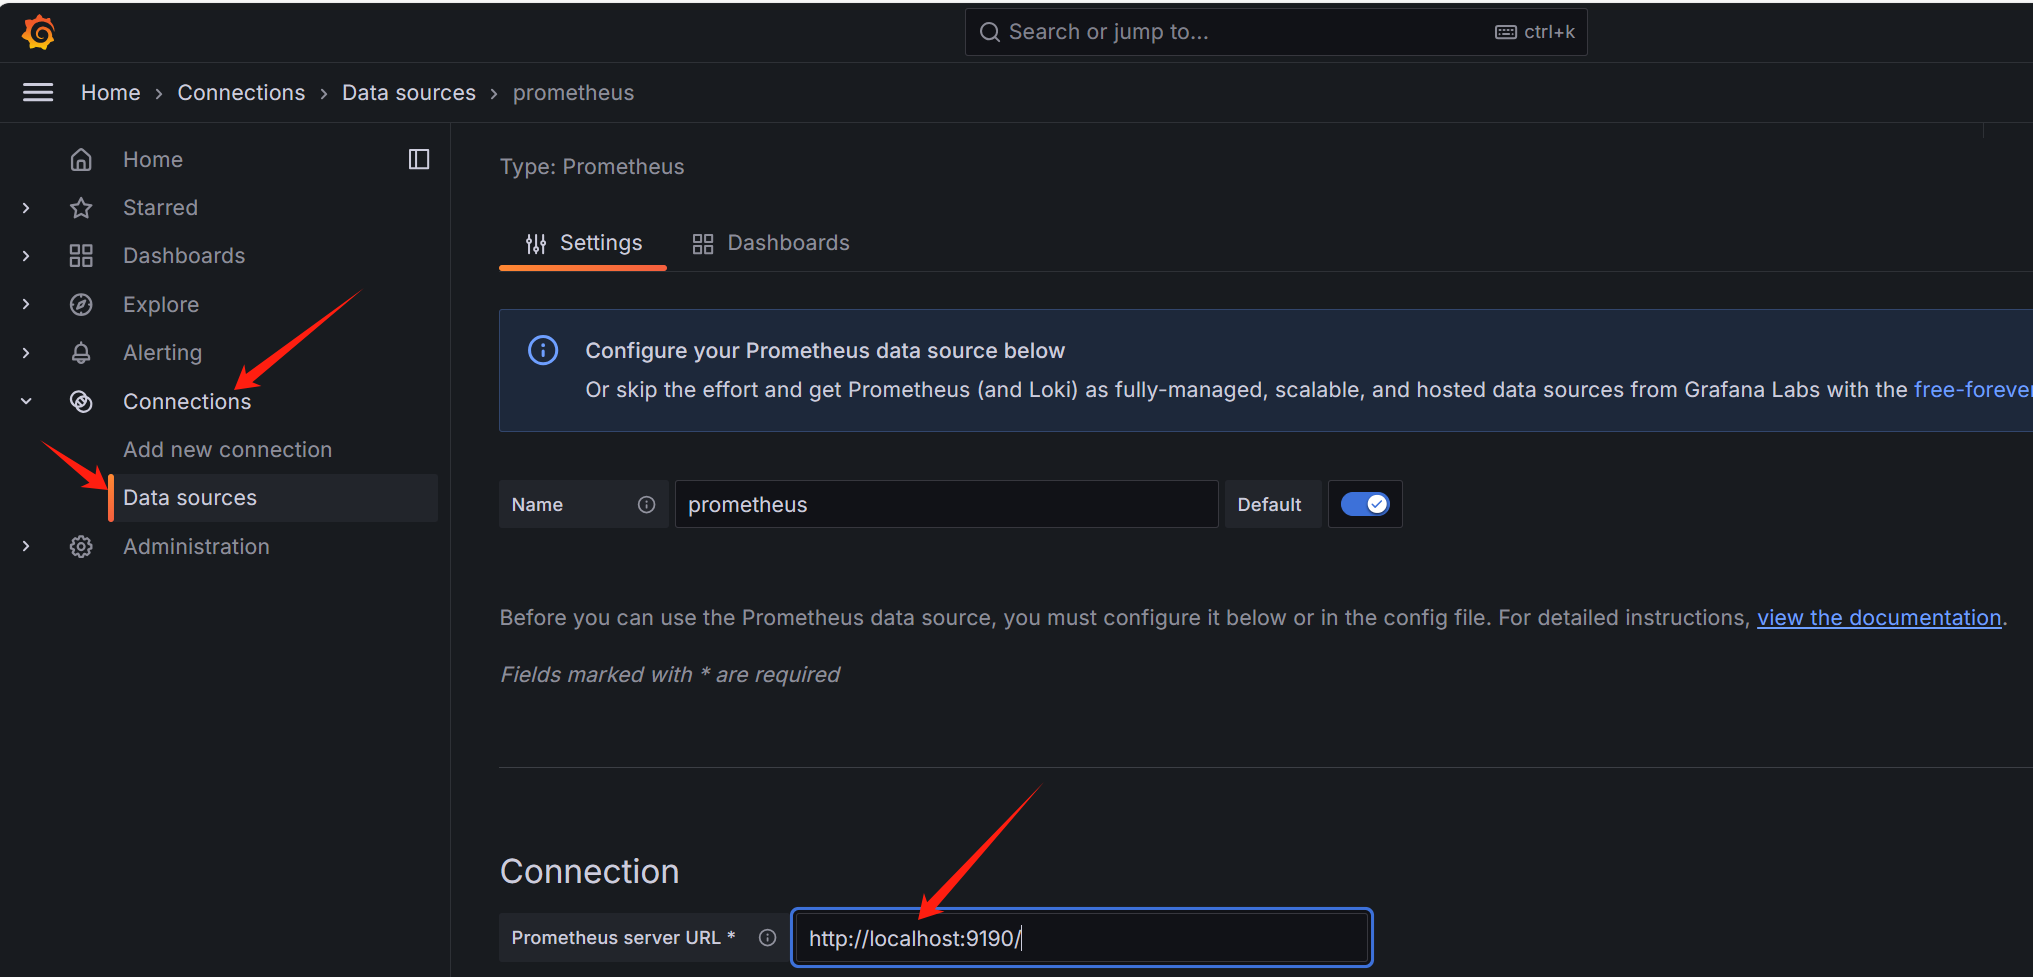Open the view the documentation link
The width and height of the screenshot is (2033, 977).
tap(1879, 618)
